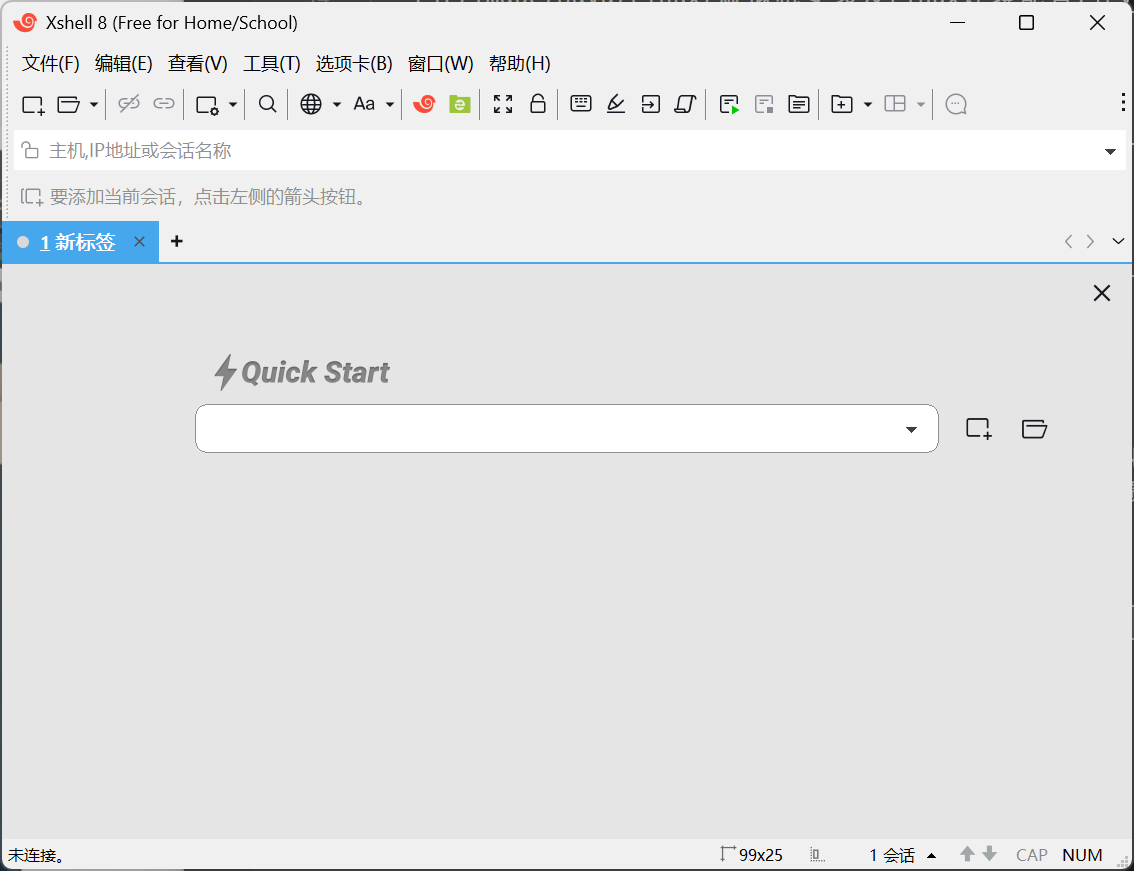
Task: Launch Xftp with the green toolbar icon
Action: 459,104
